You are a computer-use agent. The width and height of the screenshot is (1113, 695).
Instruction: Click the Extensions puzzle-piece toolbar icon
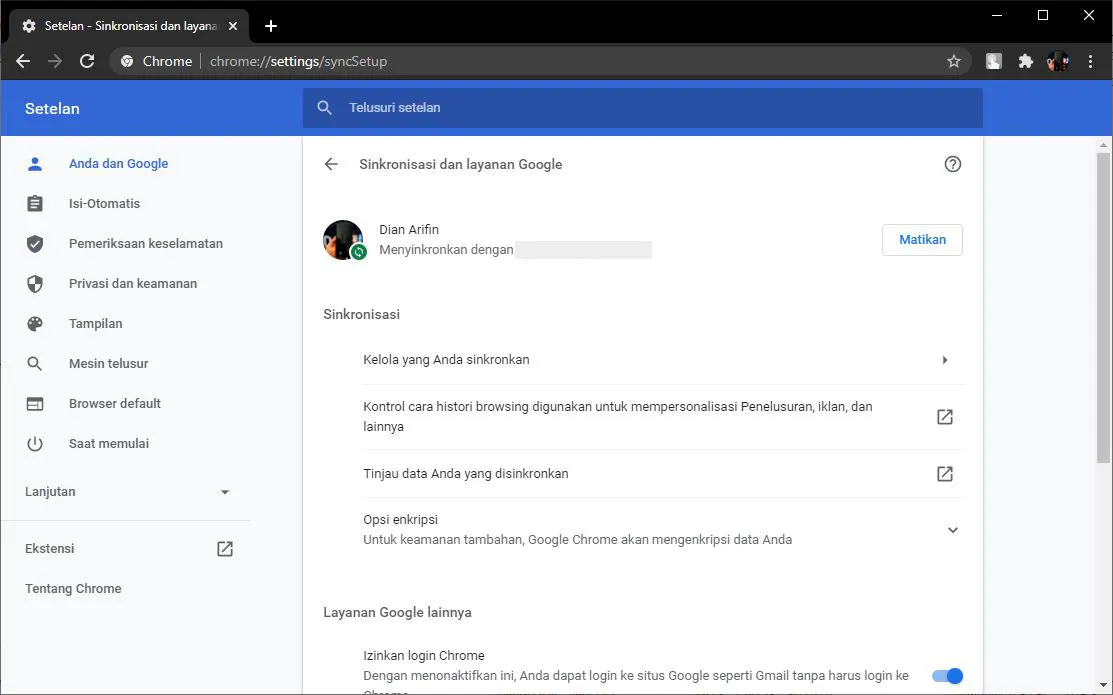click(1025, 61)
